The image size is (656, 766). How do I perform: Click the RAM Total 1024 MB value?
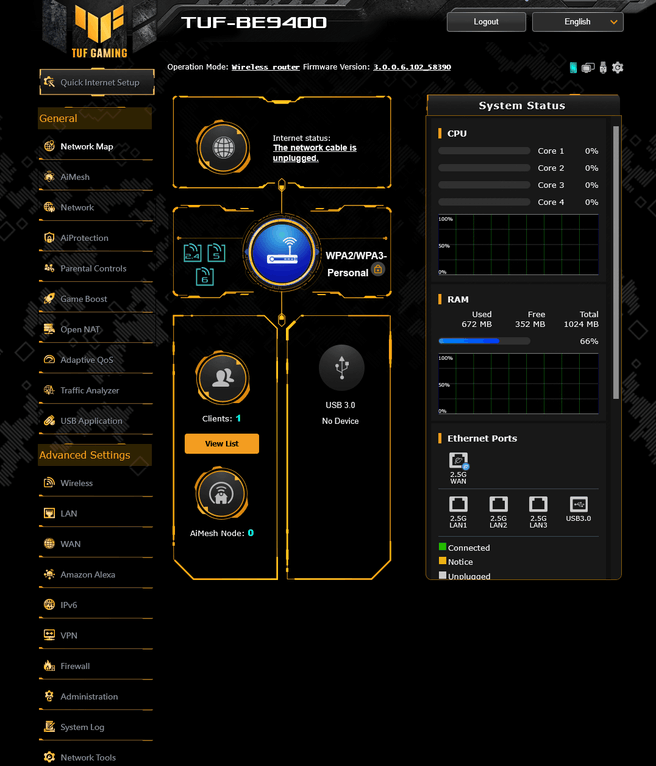click(x=581, y=324)
